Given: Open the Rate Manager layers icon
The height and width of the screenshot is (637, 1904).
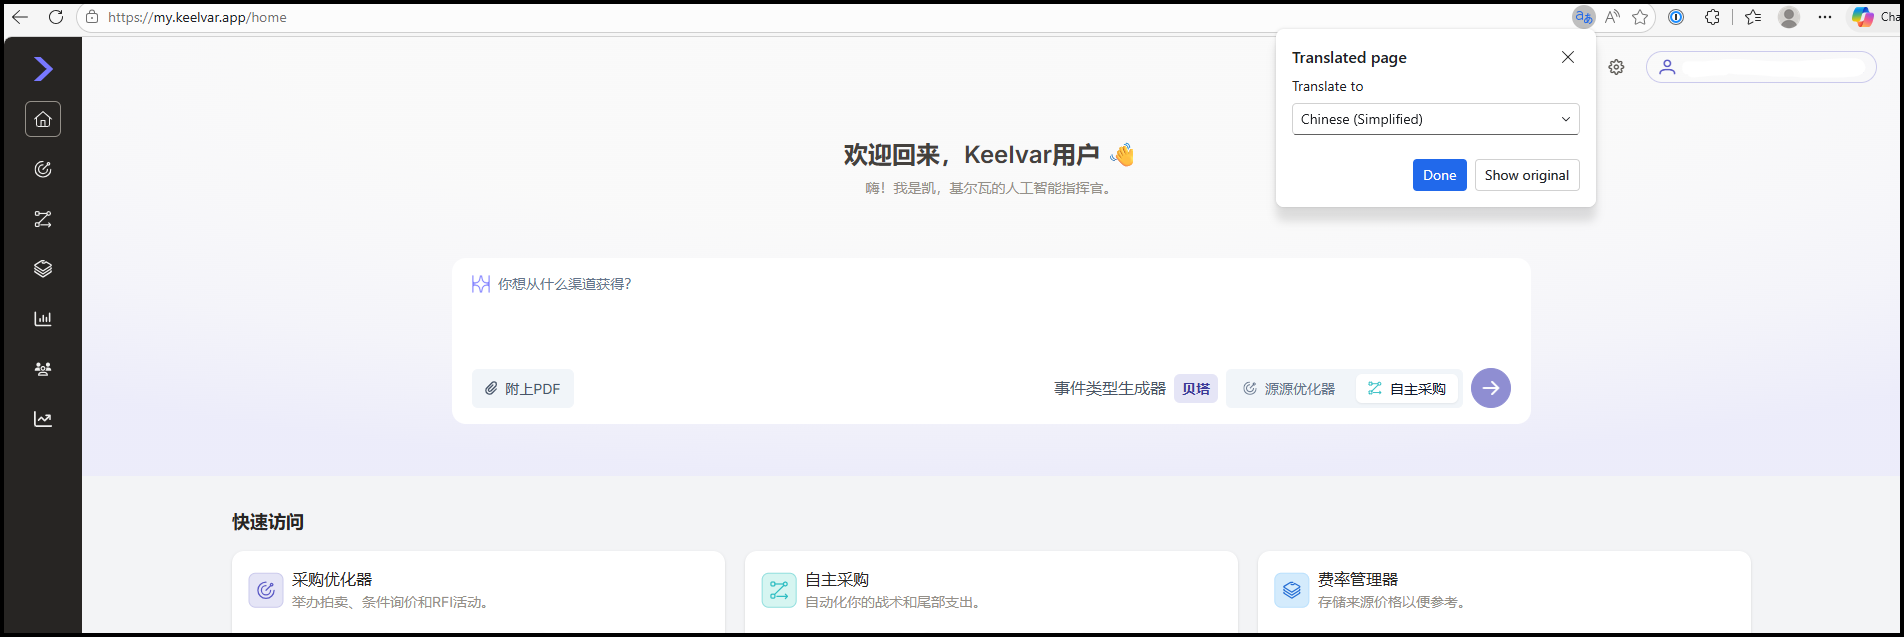Looking at the screenshot, I should (43, 269).
